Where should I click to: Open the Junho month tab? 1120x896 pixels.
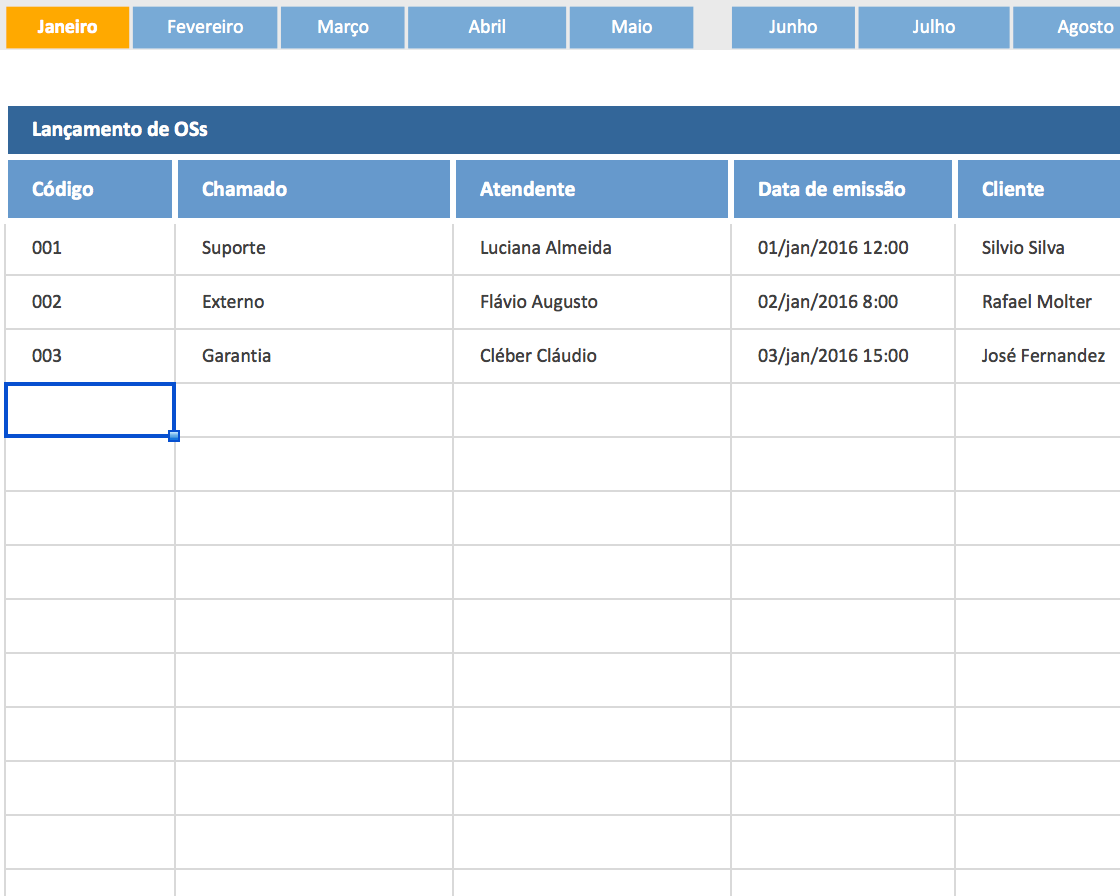[793, 27]
